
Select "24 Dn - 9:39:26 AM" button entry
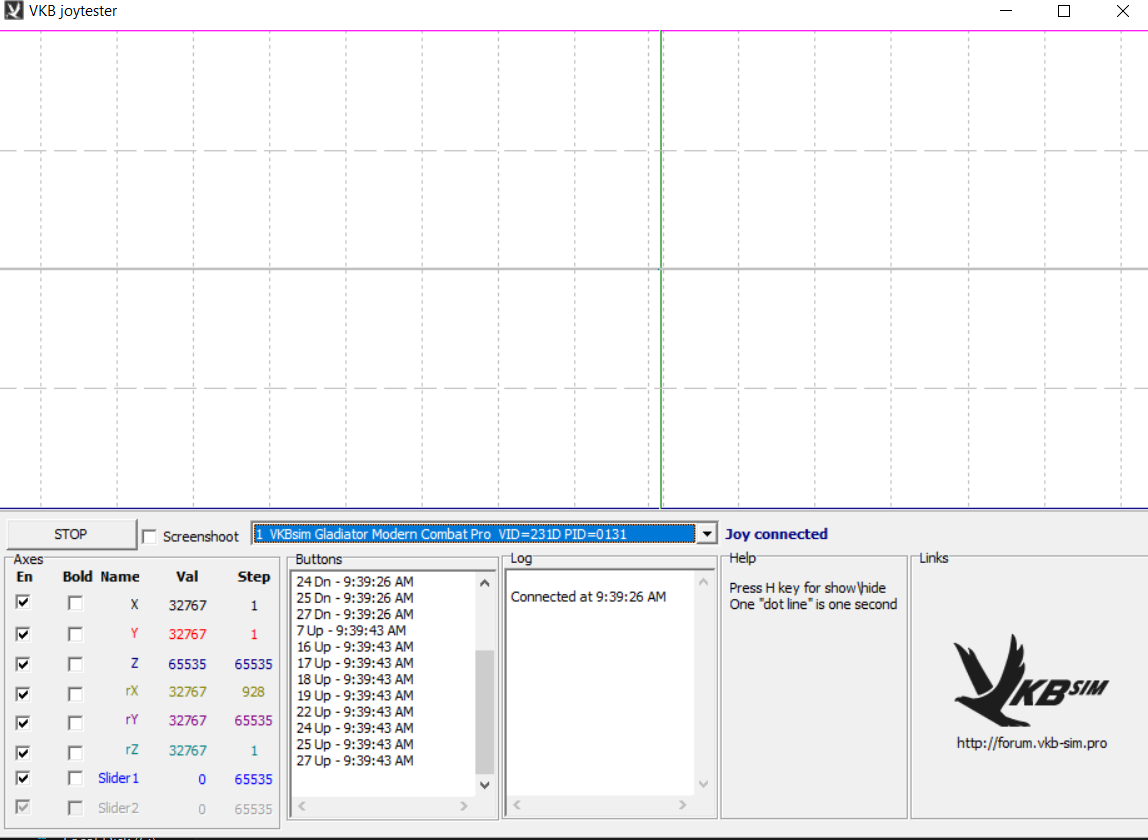(x=355, y=581)
